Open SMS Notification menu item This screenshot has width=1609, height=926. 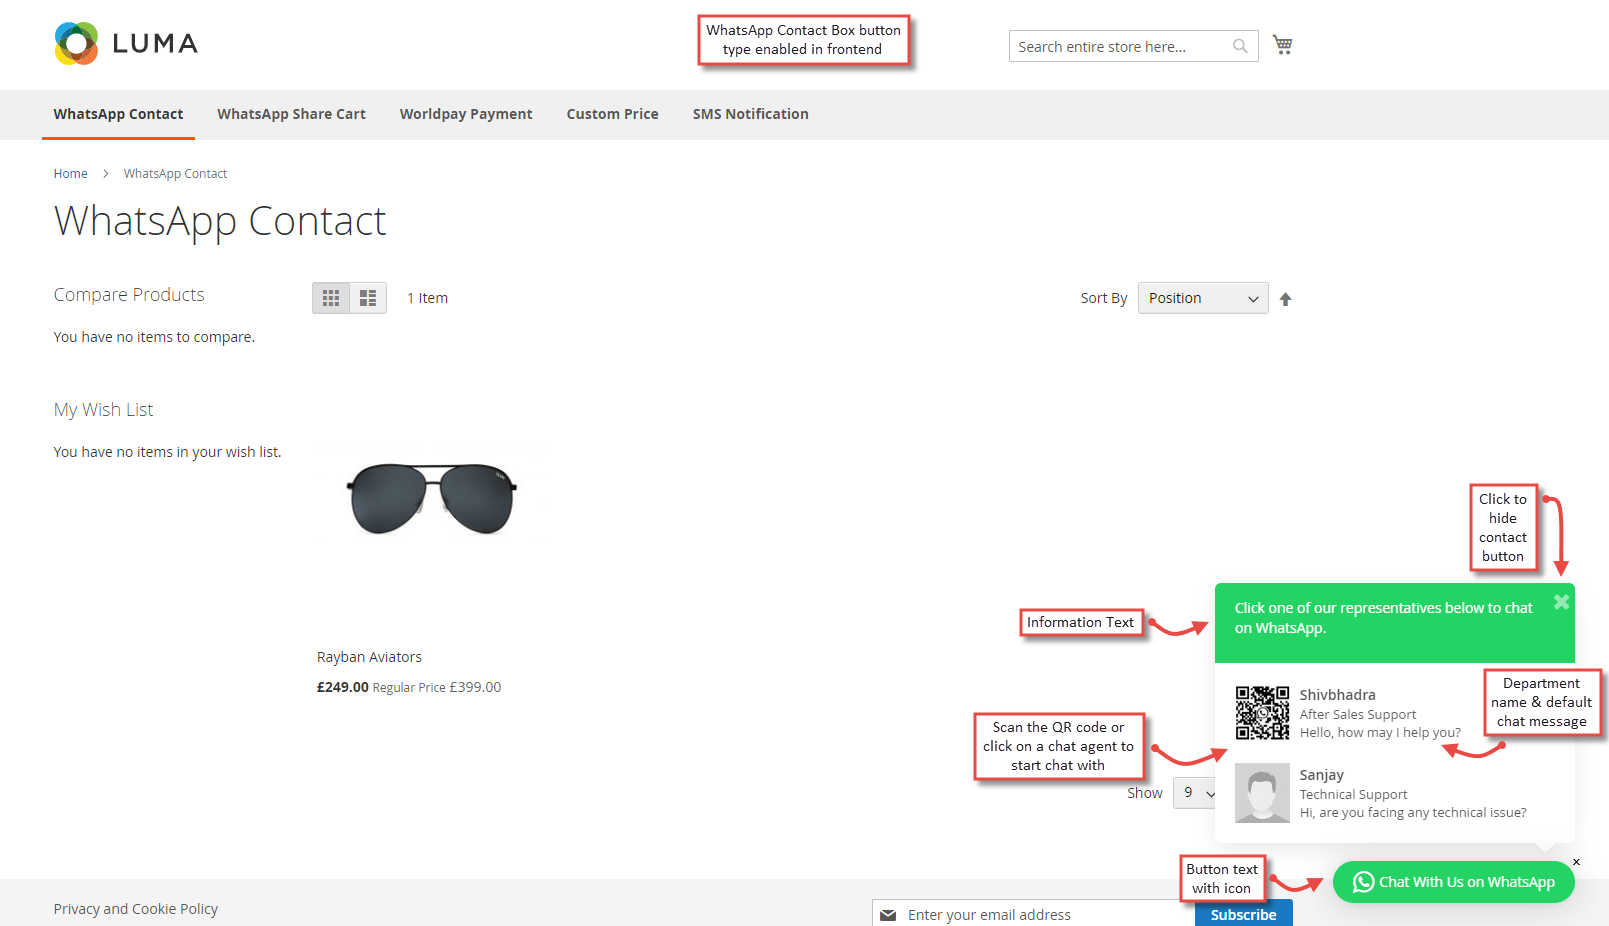751,114
